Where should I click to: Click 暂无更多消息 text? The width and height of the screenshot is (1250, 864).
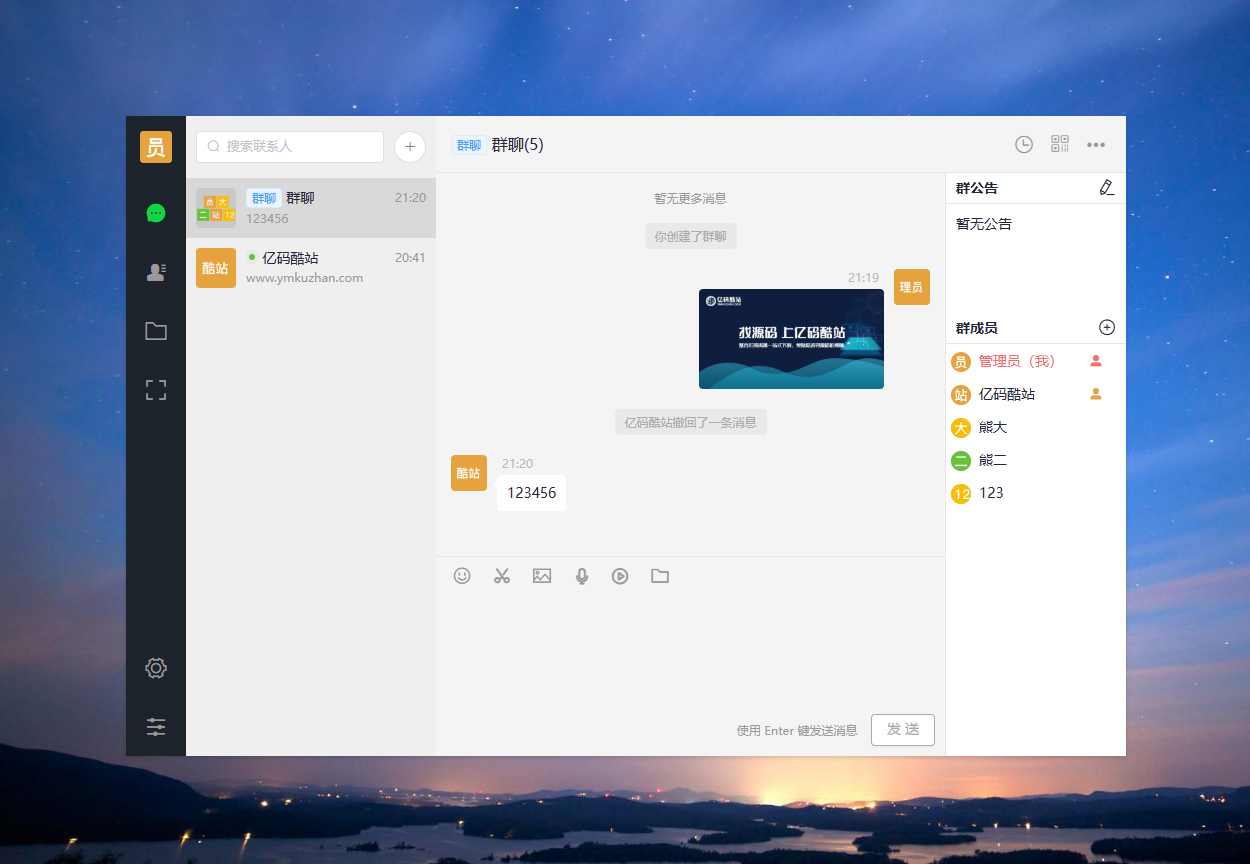click(690, 198)
